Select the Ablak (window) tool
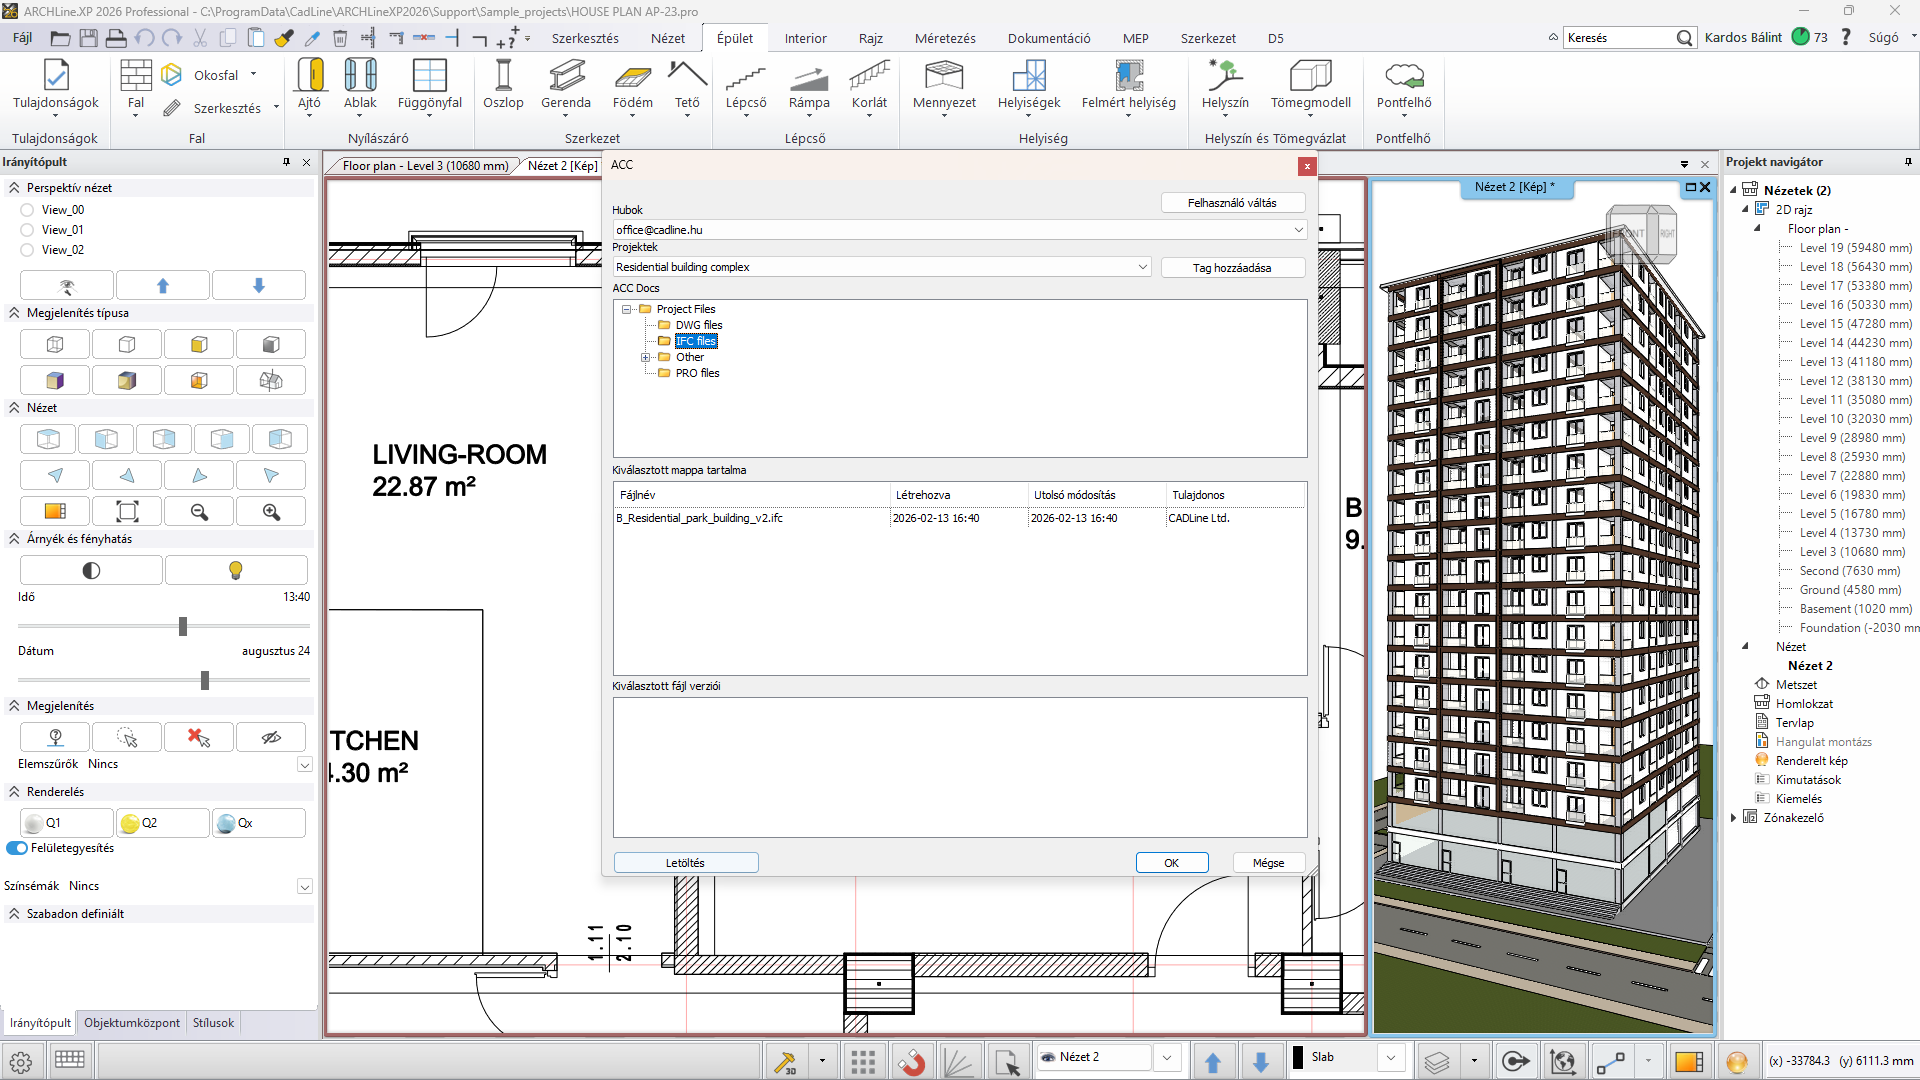The width and height of the screenshot is (1920, 1080). click(x=360, y=77)
